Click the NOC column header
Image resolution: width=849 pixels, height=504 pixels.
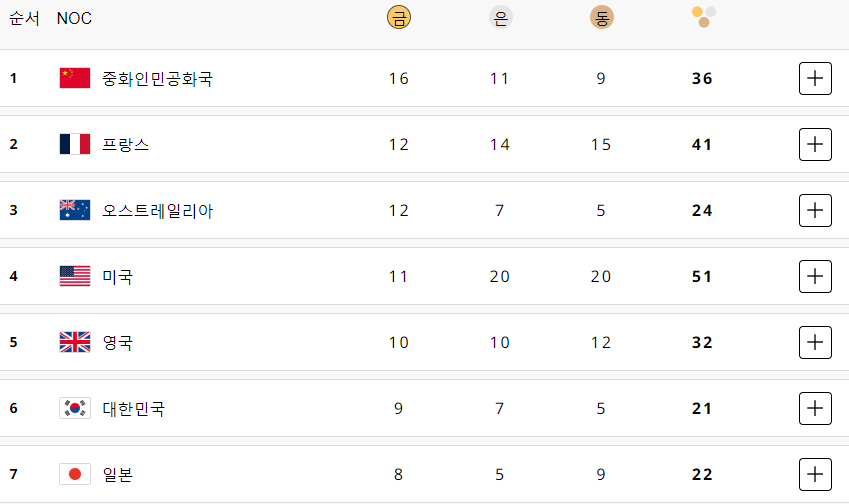74,18
